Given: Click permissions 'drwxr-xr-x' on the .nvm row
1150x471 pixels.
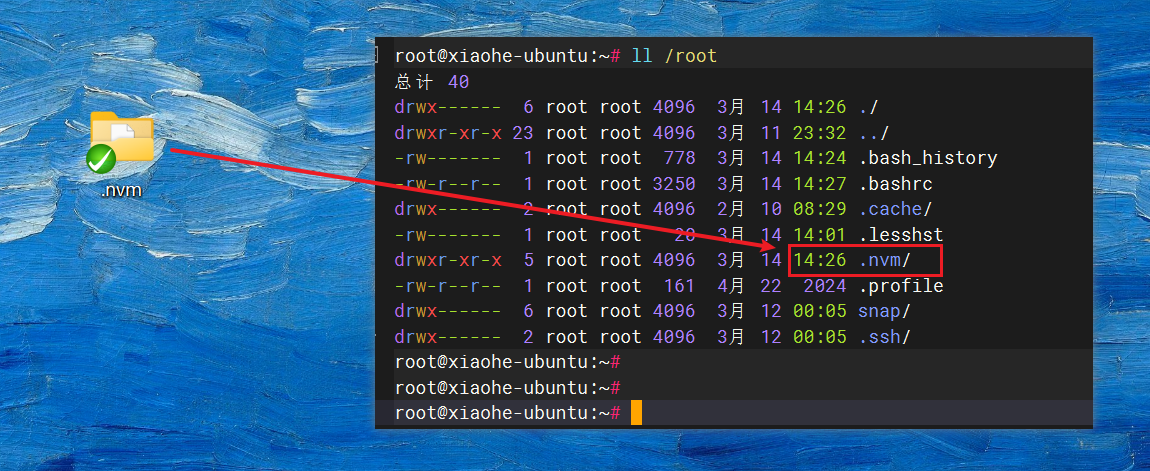Looking at the screenshot, I should [x=448, y=260].
